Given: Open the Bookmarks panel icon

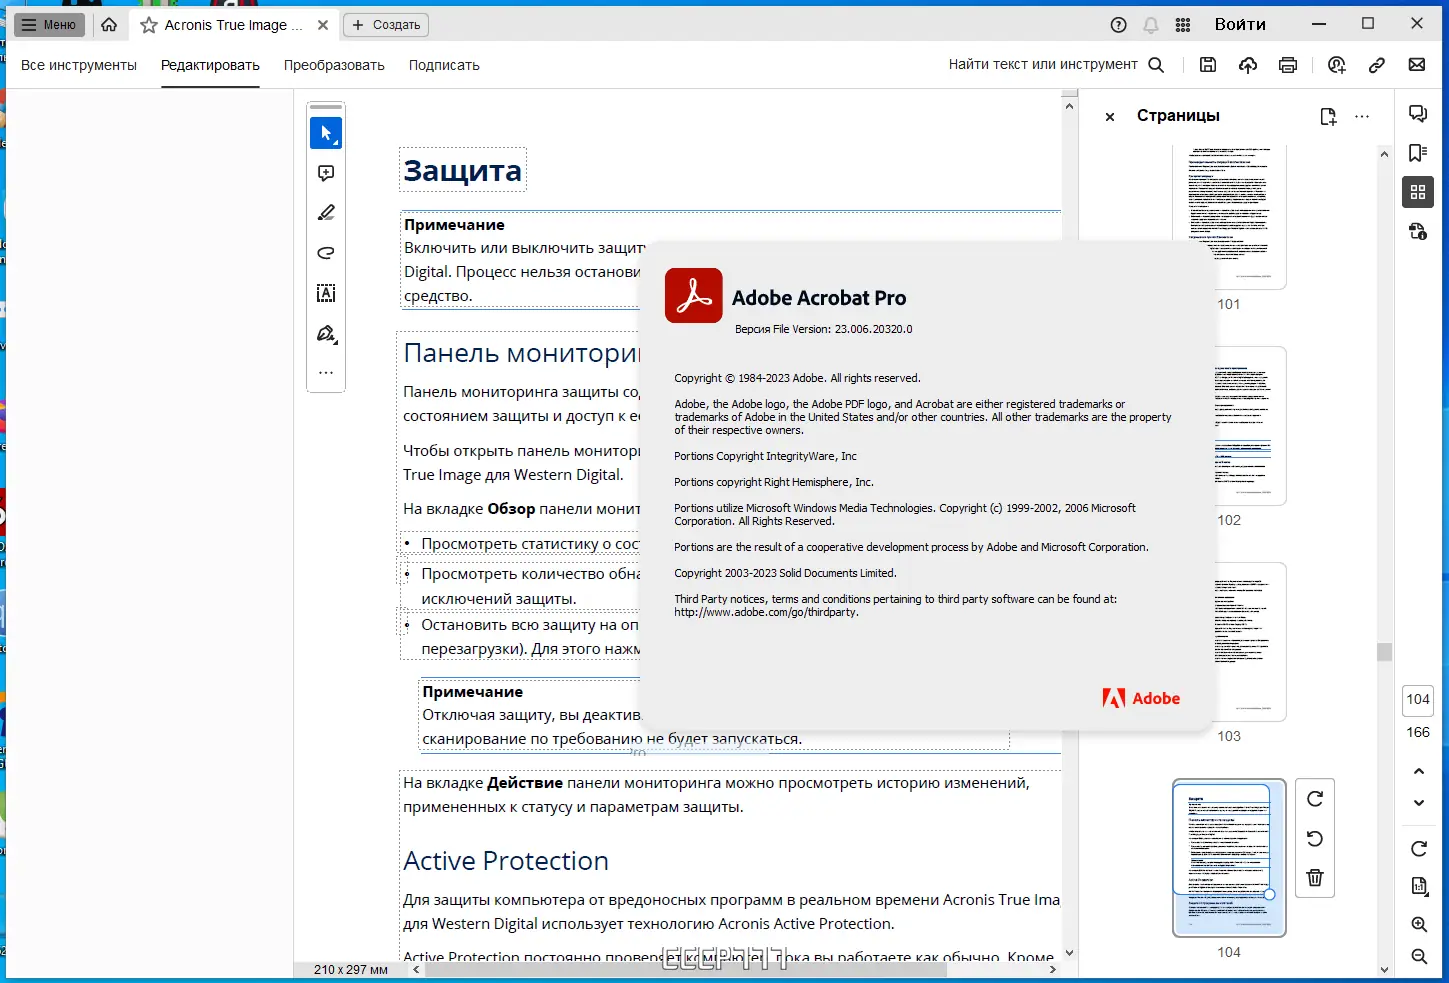Looking at the screenshot, I should [x=1418, y=153].
